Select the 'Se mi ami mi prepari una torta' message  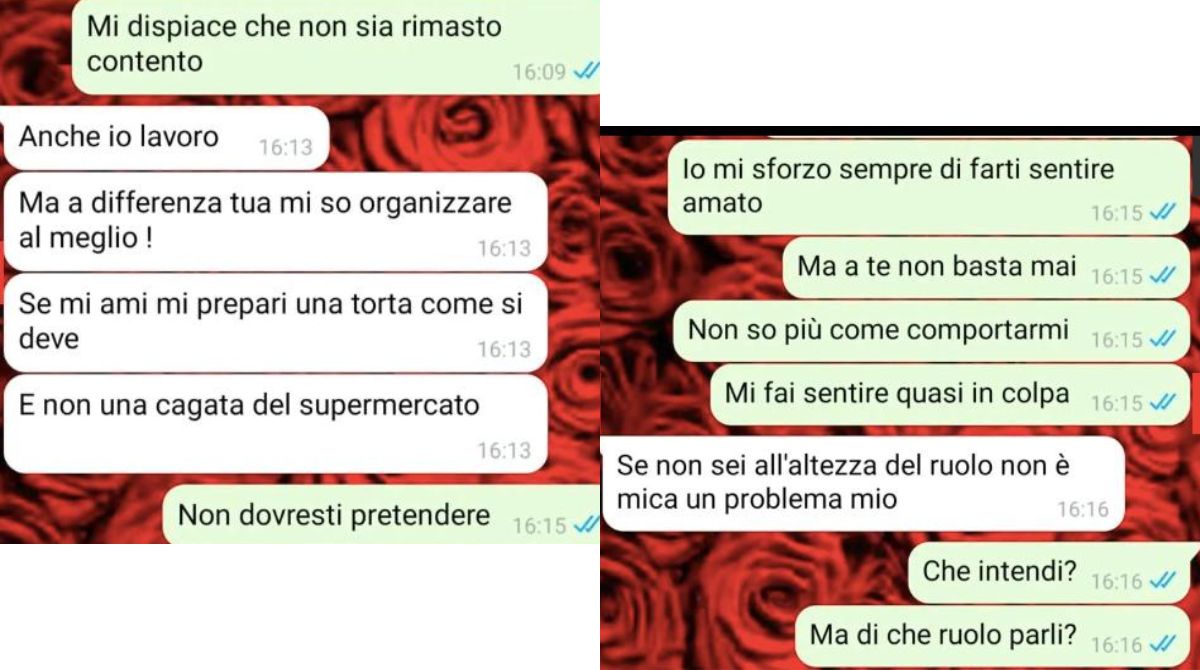[x=276, y=322]
